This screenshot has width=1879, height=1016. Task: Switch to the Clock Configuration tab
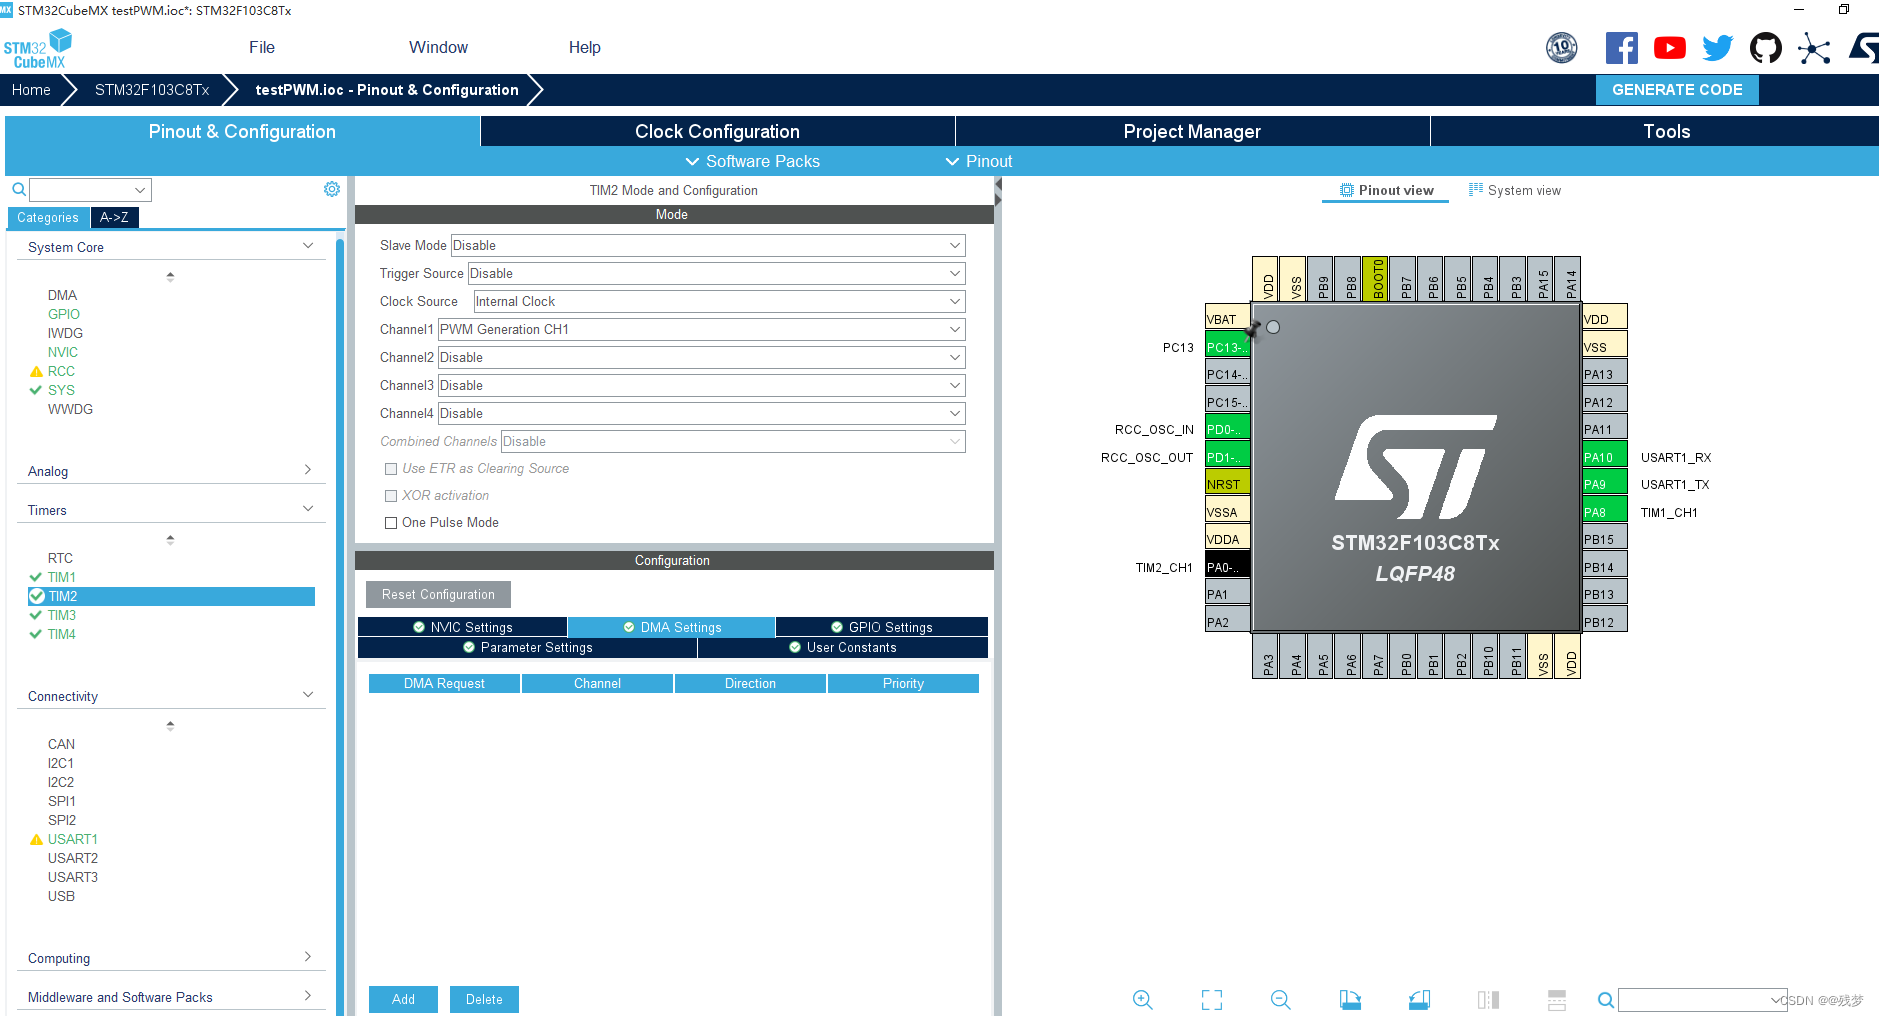716,131
